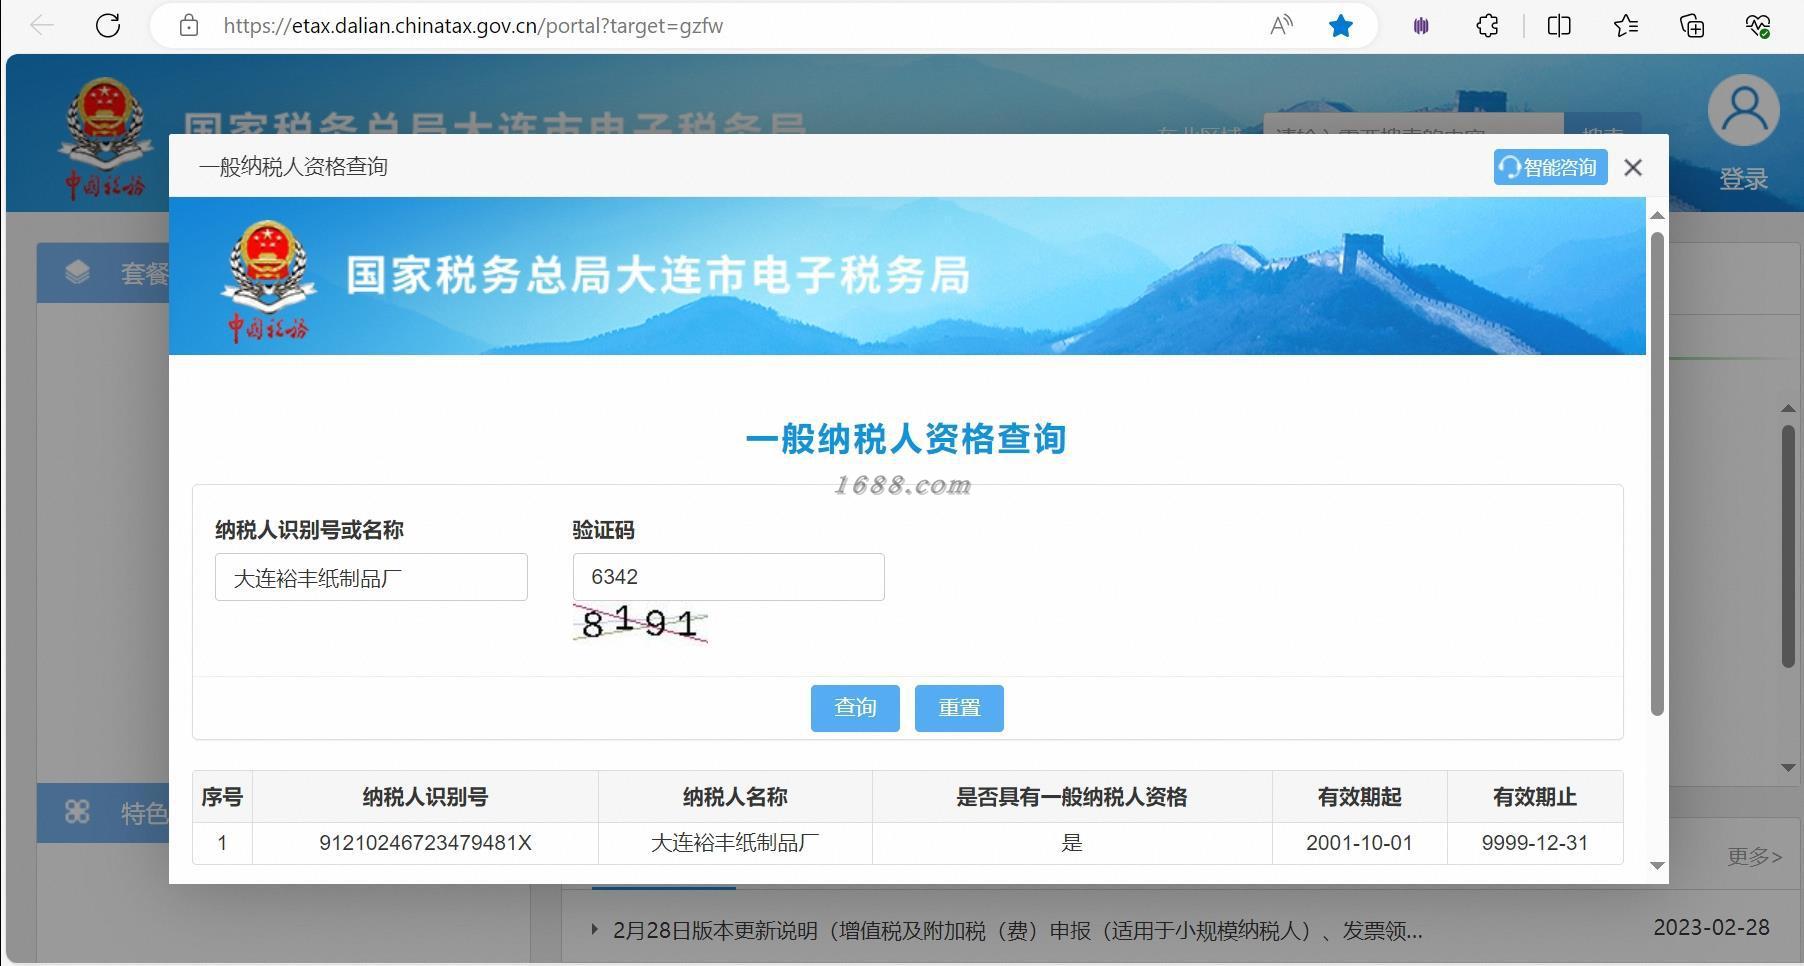Click the 更多> link
This screenshot has height=966, width=1804.
1754,856
